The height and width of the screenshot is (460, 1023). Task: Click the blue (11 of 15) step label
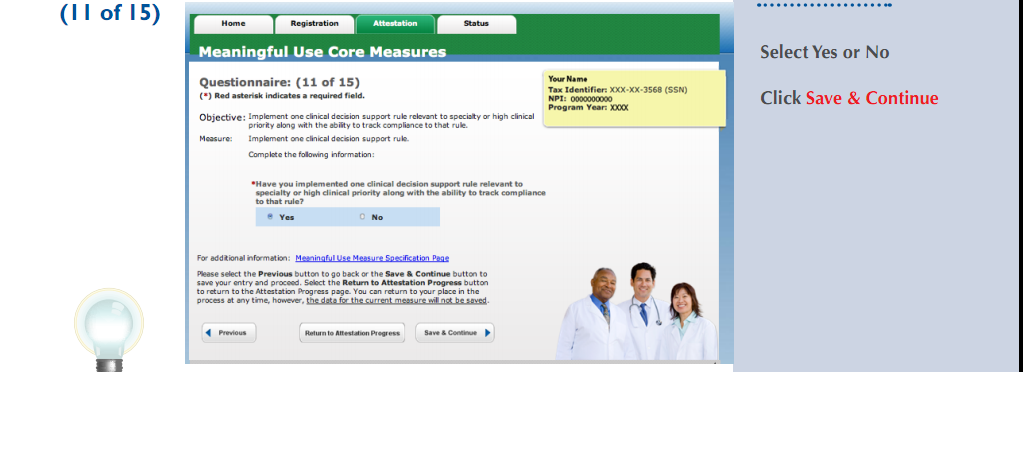(110, 14)
